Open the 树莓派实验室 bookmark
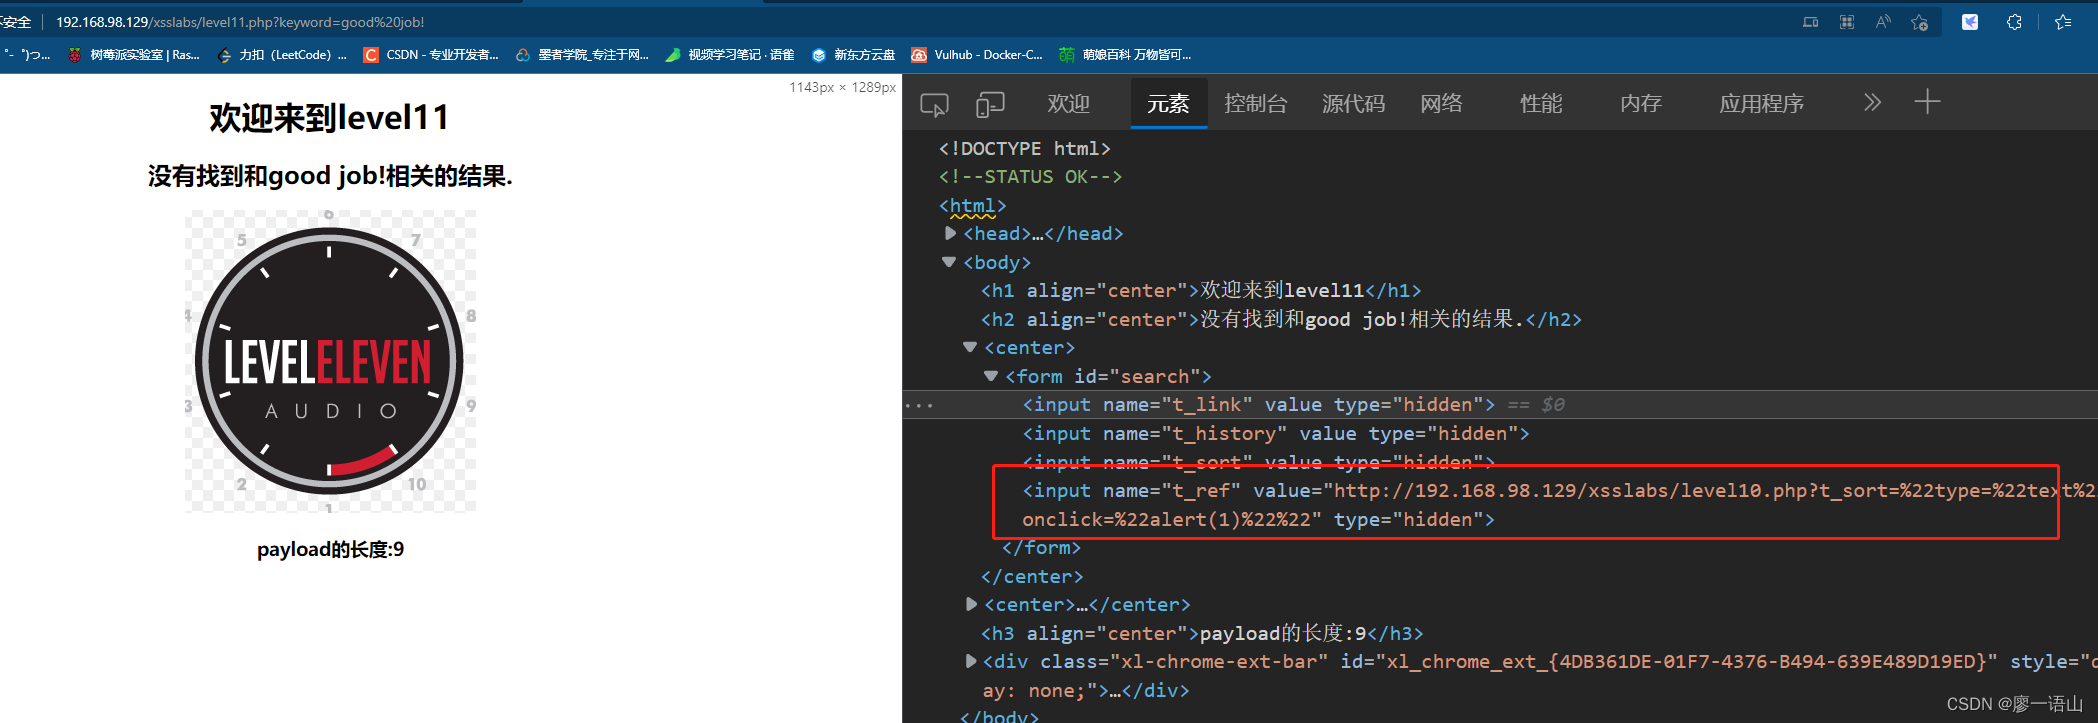Image resolution: width=2098 pixels, height=723 pixels. tap(133, 55)
